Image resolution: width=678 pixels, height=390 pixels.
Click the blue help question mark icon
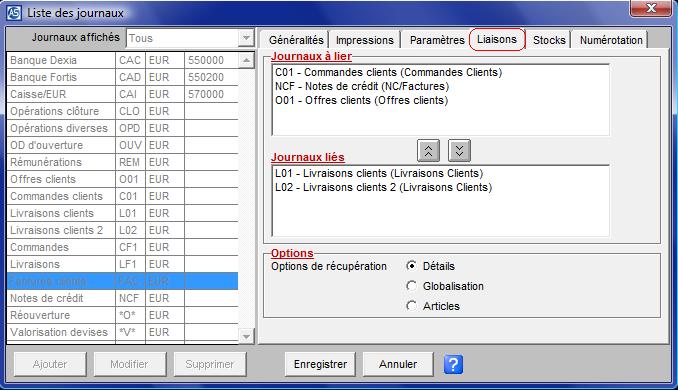(453, 364)
